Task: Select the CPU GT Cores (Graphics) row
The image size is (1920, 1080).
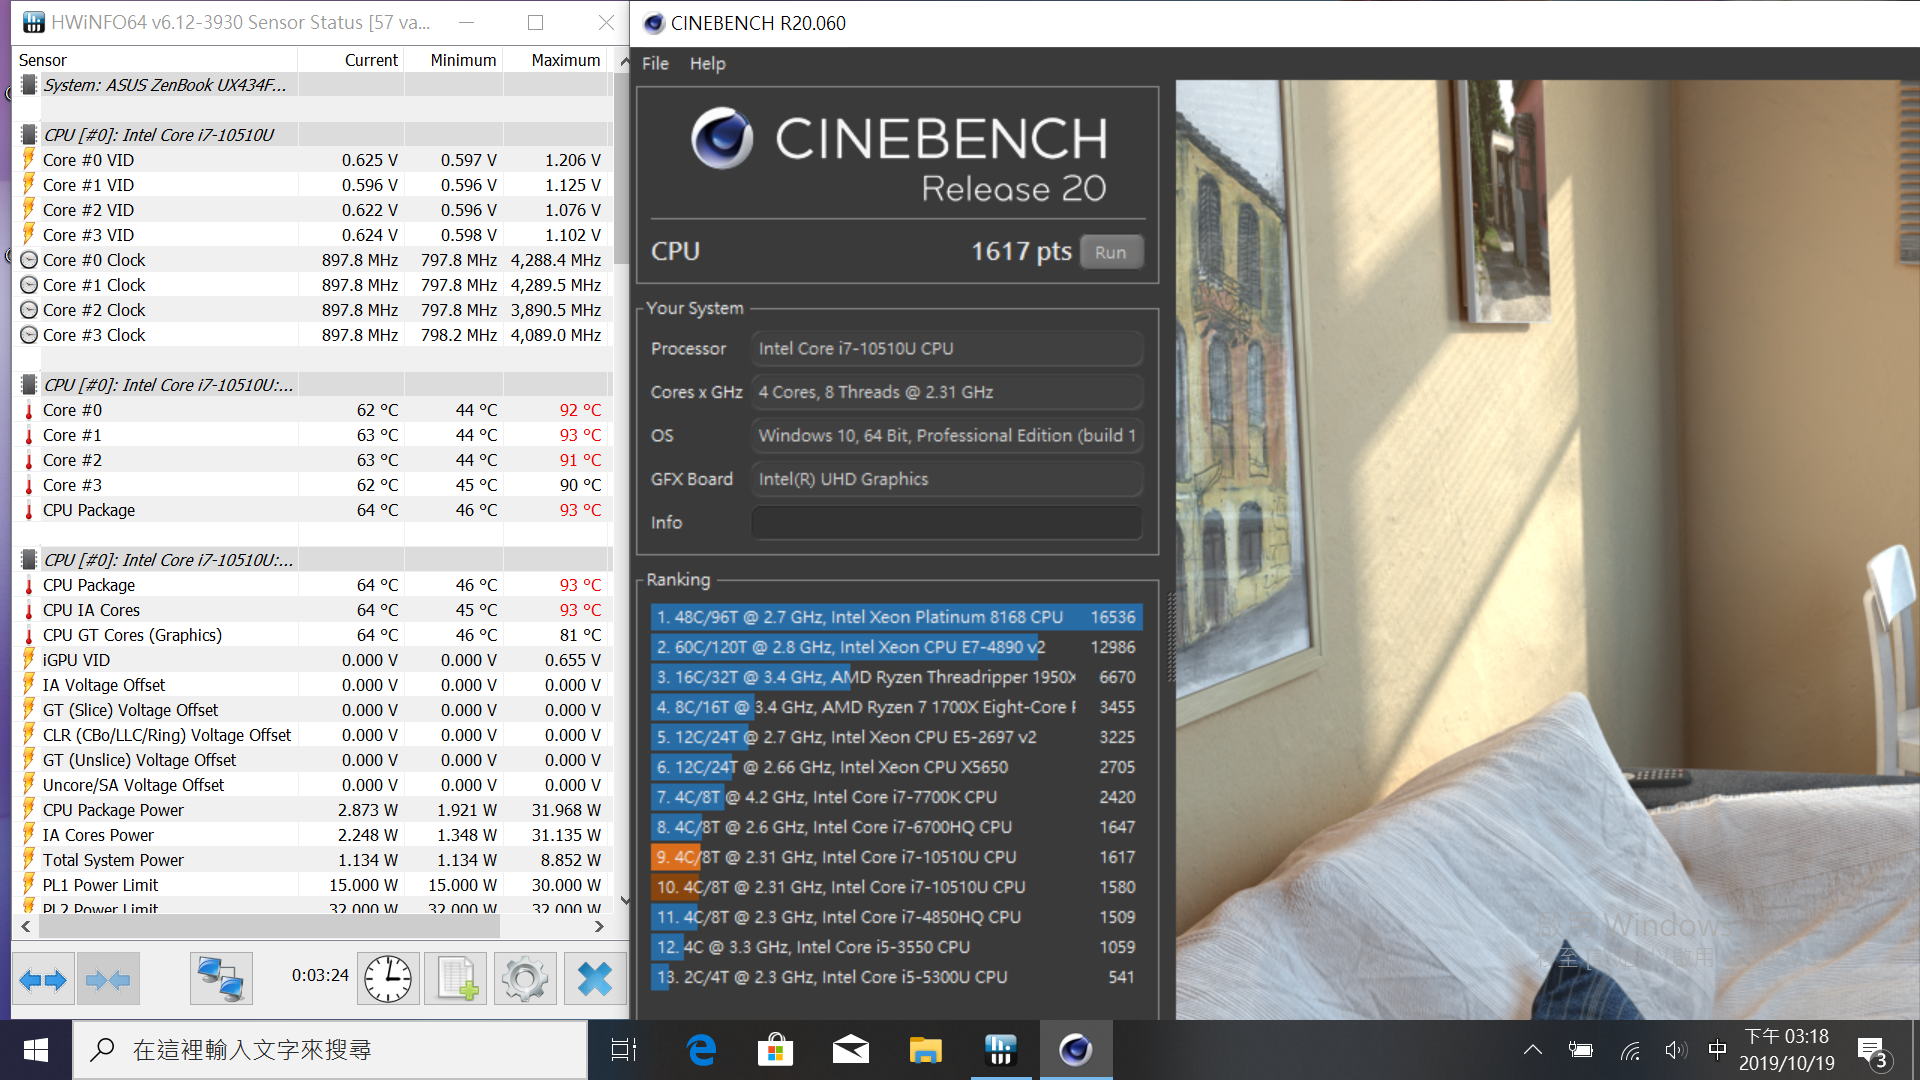Action: pyautogui.click(x=311, y=635)
